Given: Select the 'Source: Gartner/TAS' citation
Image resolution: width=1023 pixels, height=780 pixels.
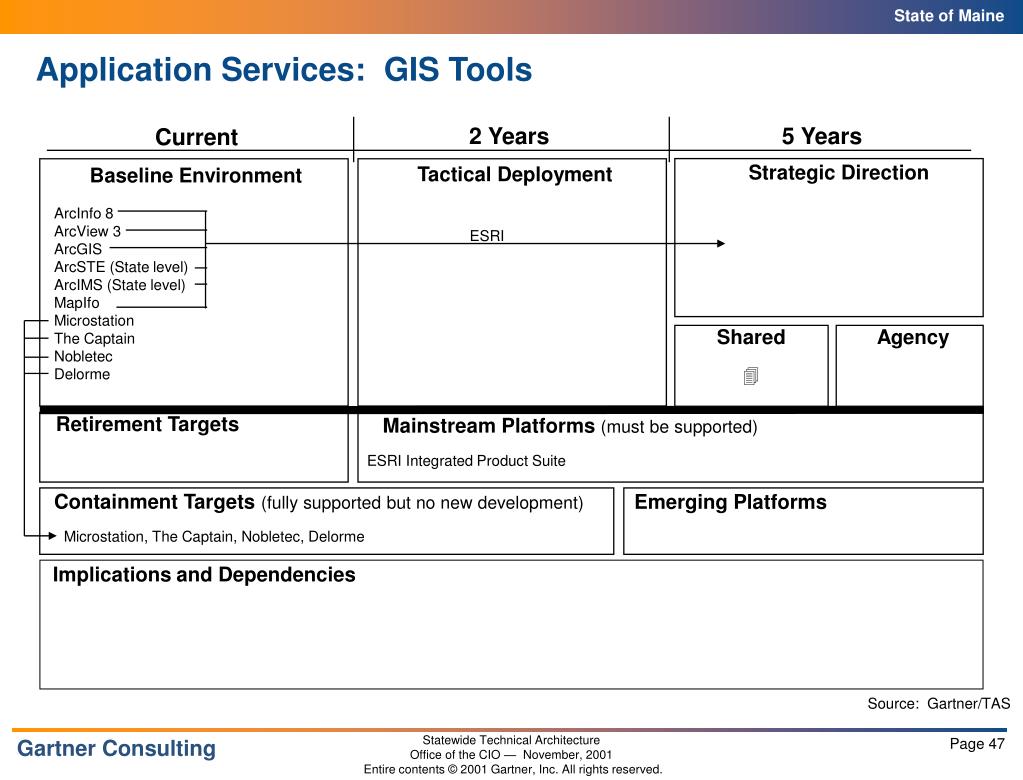Looking at the screenshot, I should 939,704.
